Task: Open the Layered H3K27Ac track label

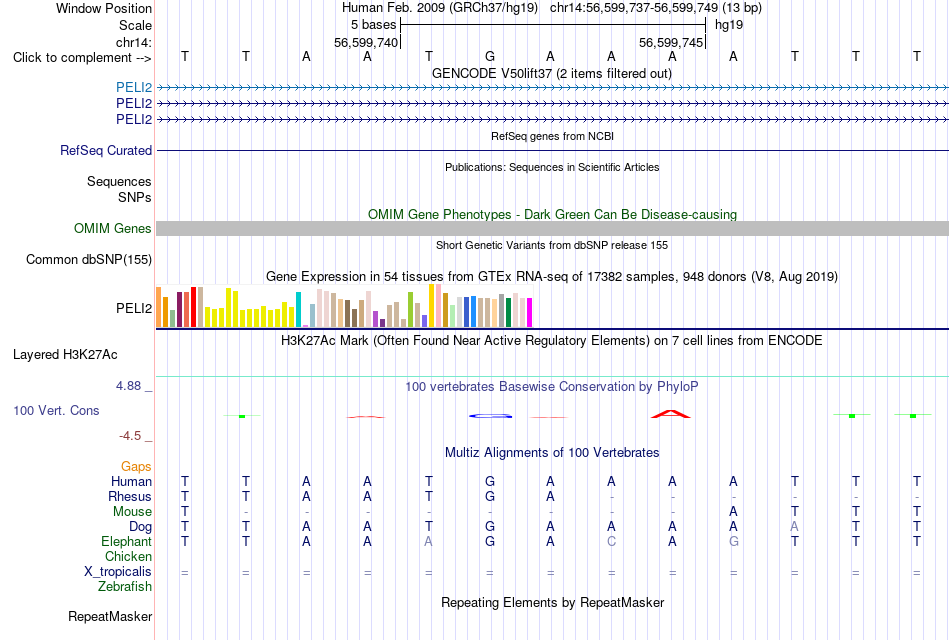Action: (x=65, y=355)
